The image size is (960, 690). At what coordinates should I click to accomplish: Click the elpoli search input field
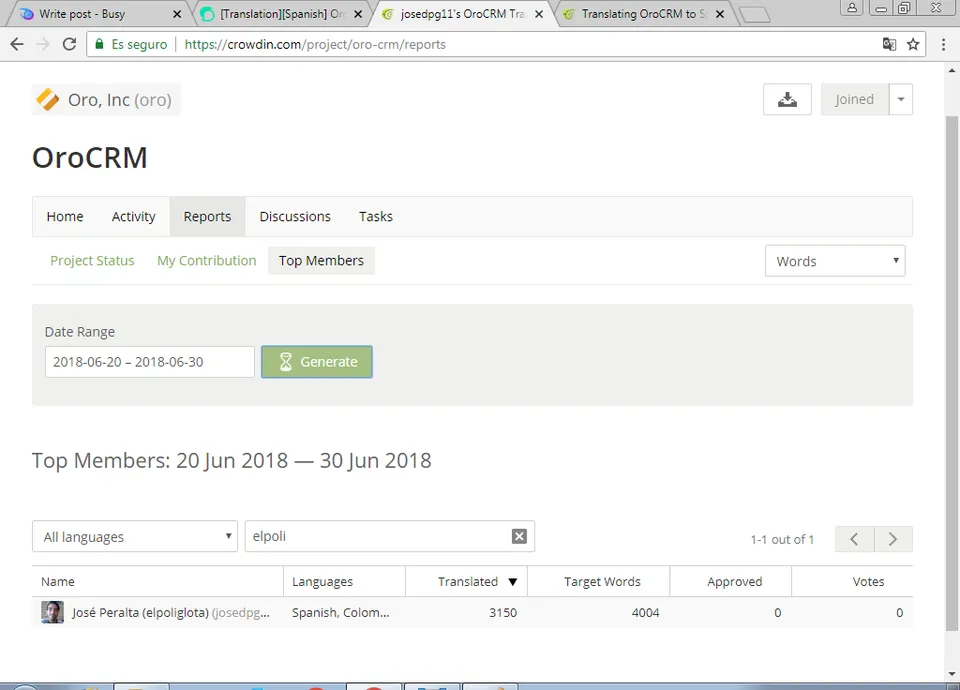[x=389, y=536]
